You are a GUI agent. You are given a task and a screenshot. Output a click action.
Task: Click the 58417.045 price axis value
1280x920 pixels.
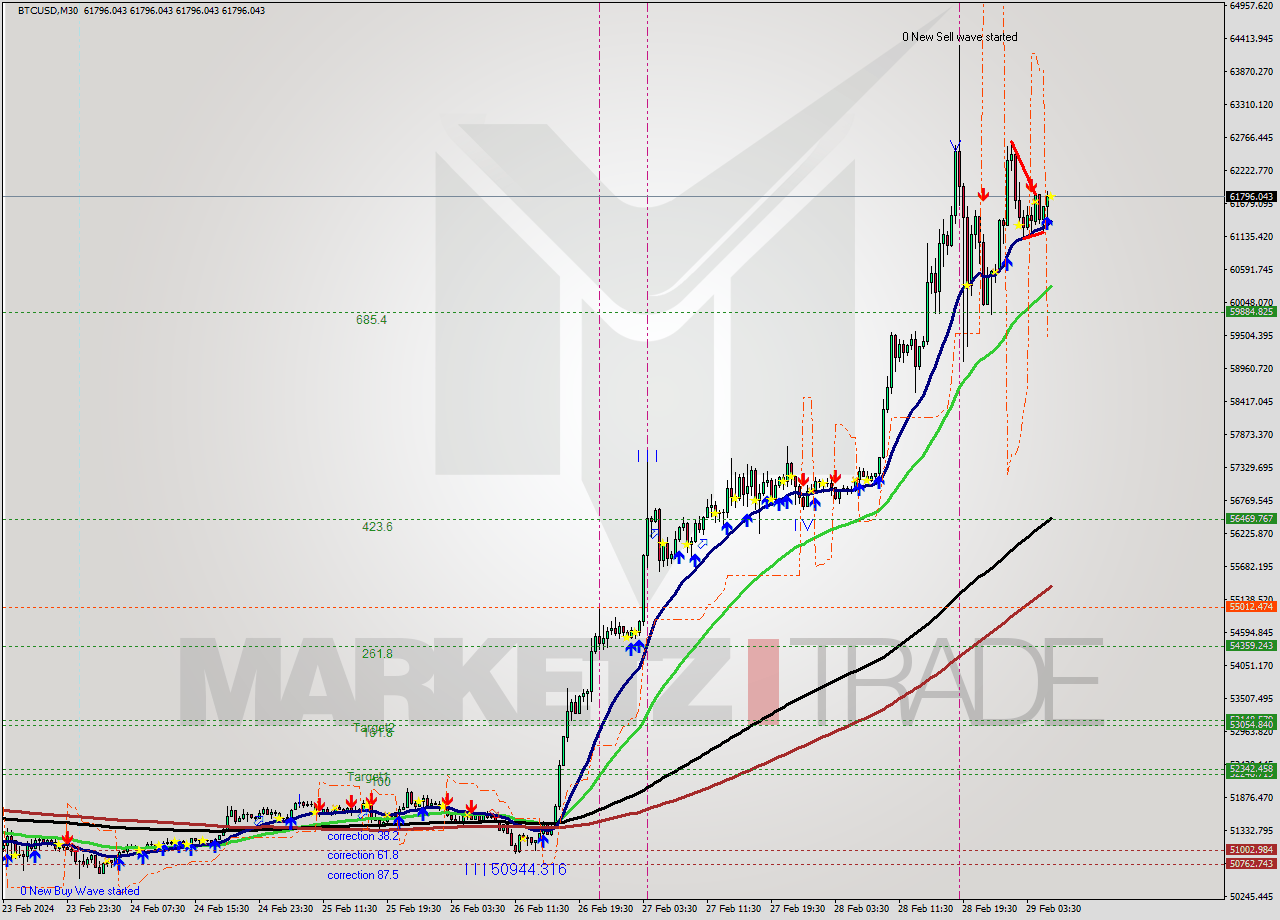click(x=1251, y=402)
